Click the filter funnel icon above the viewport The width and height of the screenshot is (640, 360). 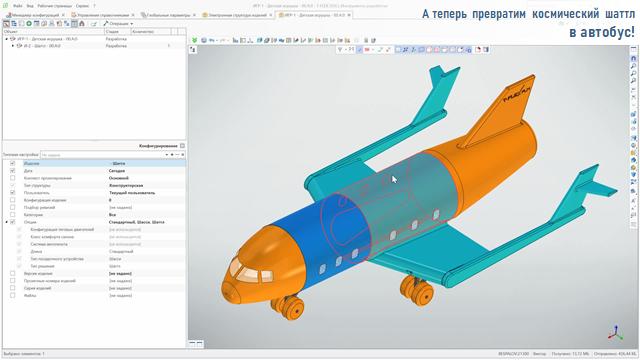(340, 49)
